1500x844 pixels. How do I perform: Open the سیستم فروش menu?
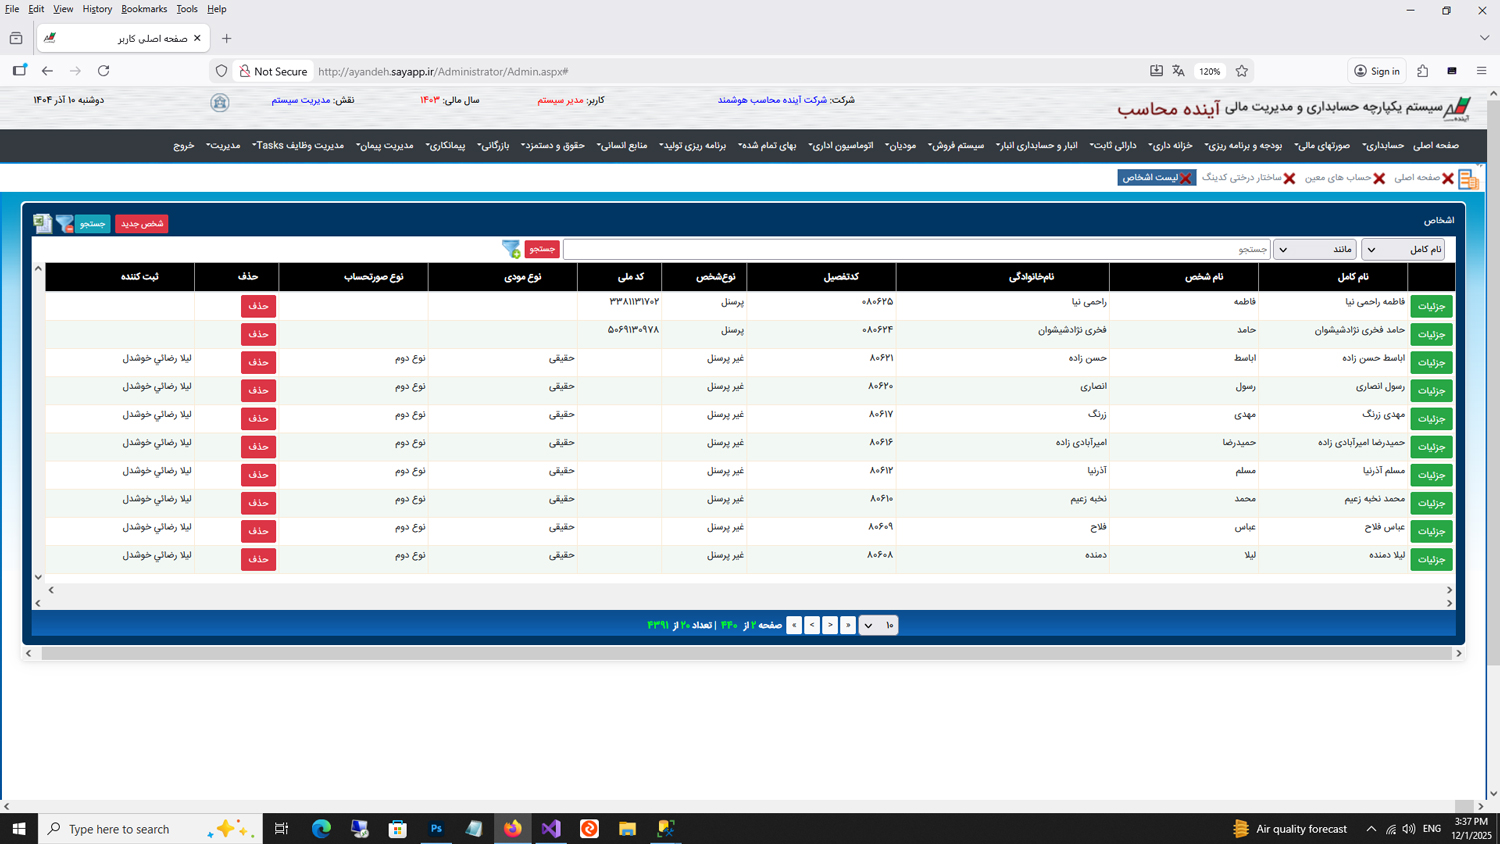[956, 146]
